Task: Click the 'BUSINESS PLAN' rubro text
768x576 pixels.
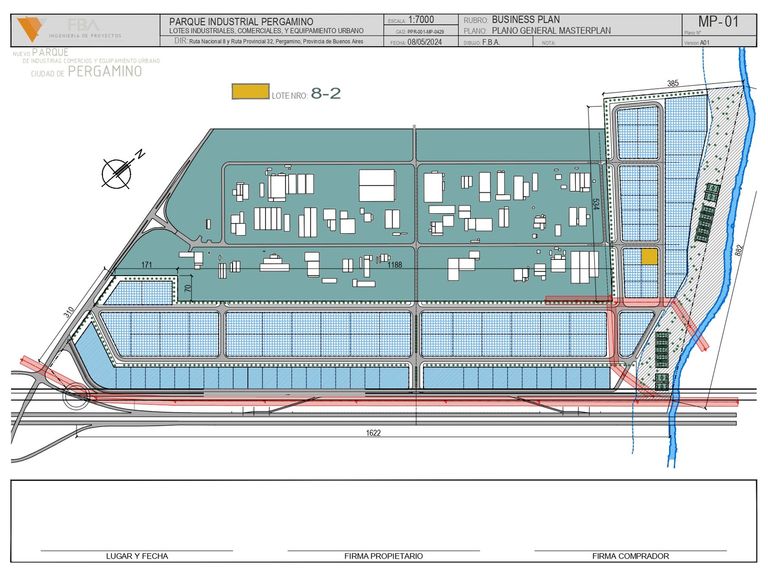Action: [526, 20]
